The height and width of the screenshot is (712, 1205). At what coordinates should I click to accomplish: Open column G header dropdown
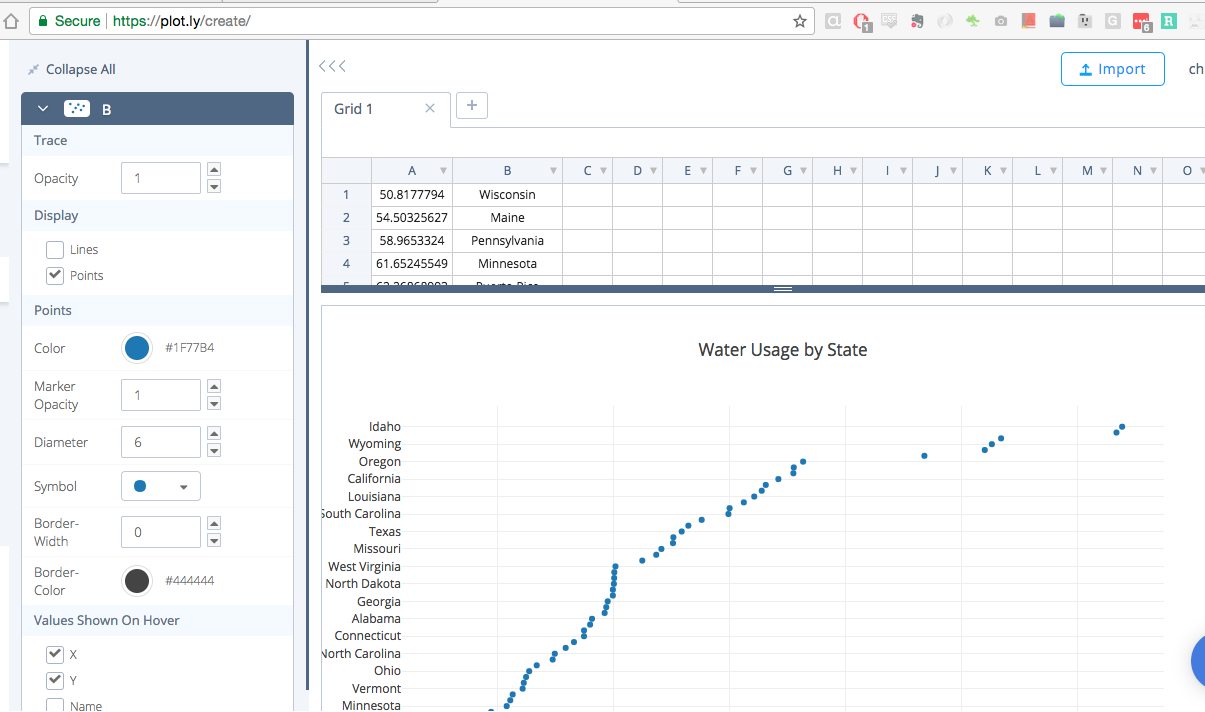pyautogui.click(x=803, y=171)
